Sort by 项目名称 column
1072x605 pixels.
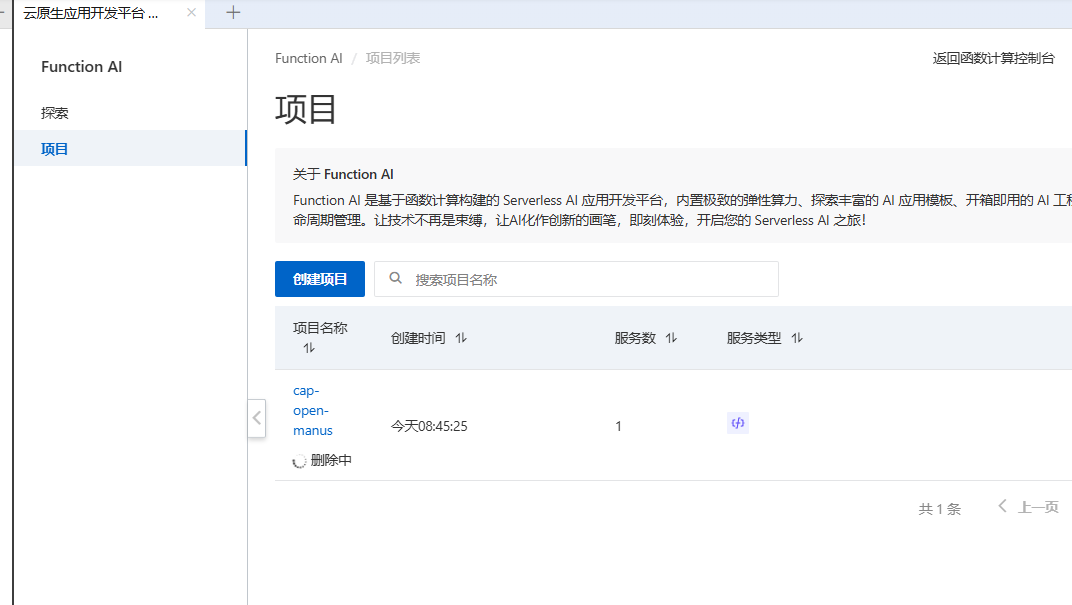point(309,348)
